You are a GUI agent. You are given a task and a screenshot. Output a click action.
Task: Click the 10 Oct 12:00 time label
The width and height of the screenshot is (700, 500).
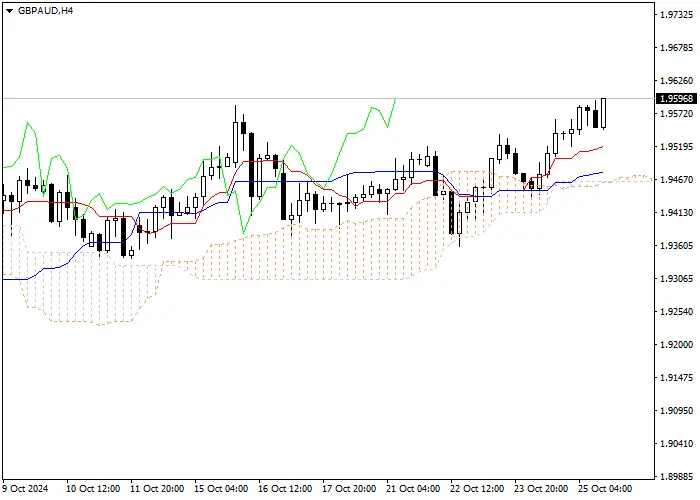pos(93,489)
